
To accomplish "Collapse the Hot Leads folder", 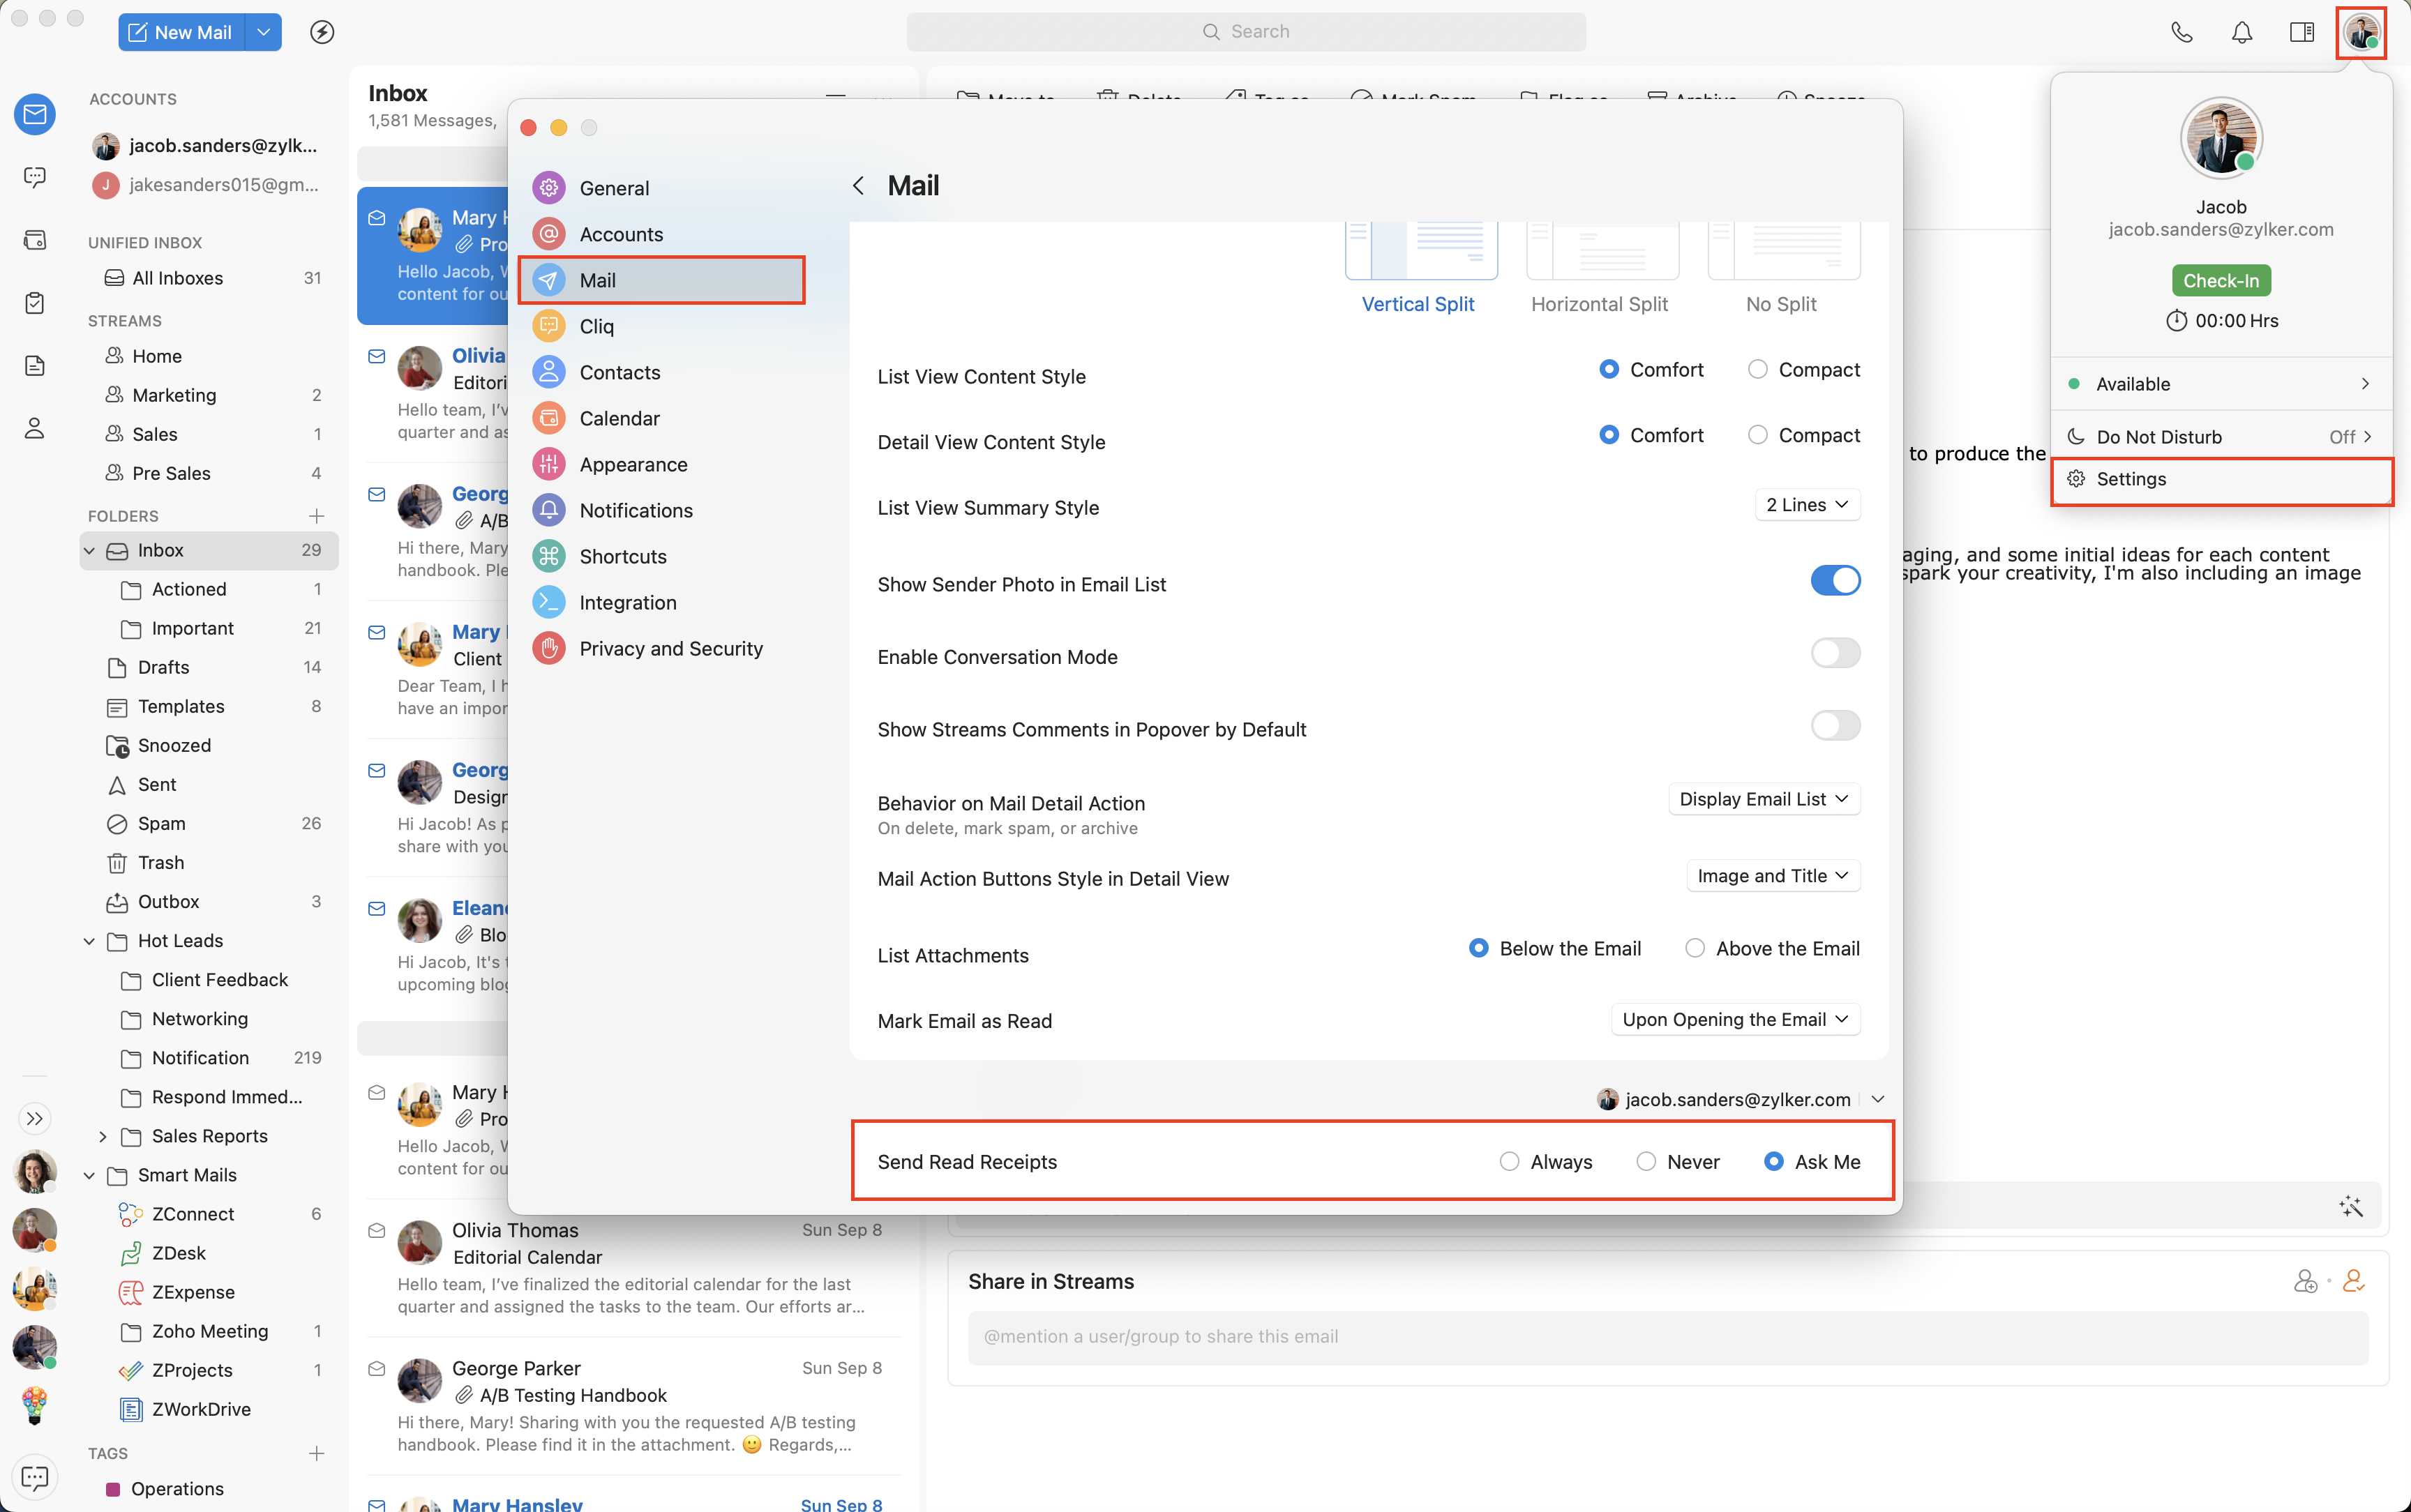I will click(89, 941).
